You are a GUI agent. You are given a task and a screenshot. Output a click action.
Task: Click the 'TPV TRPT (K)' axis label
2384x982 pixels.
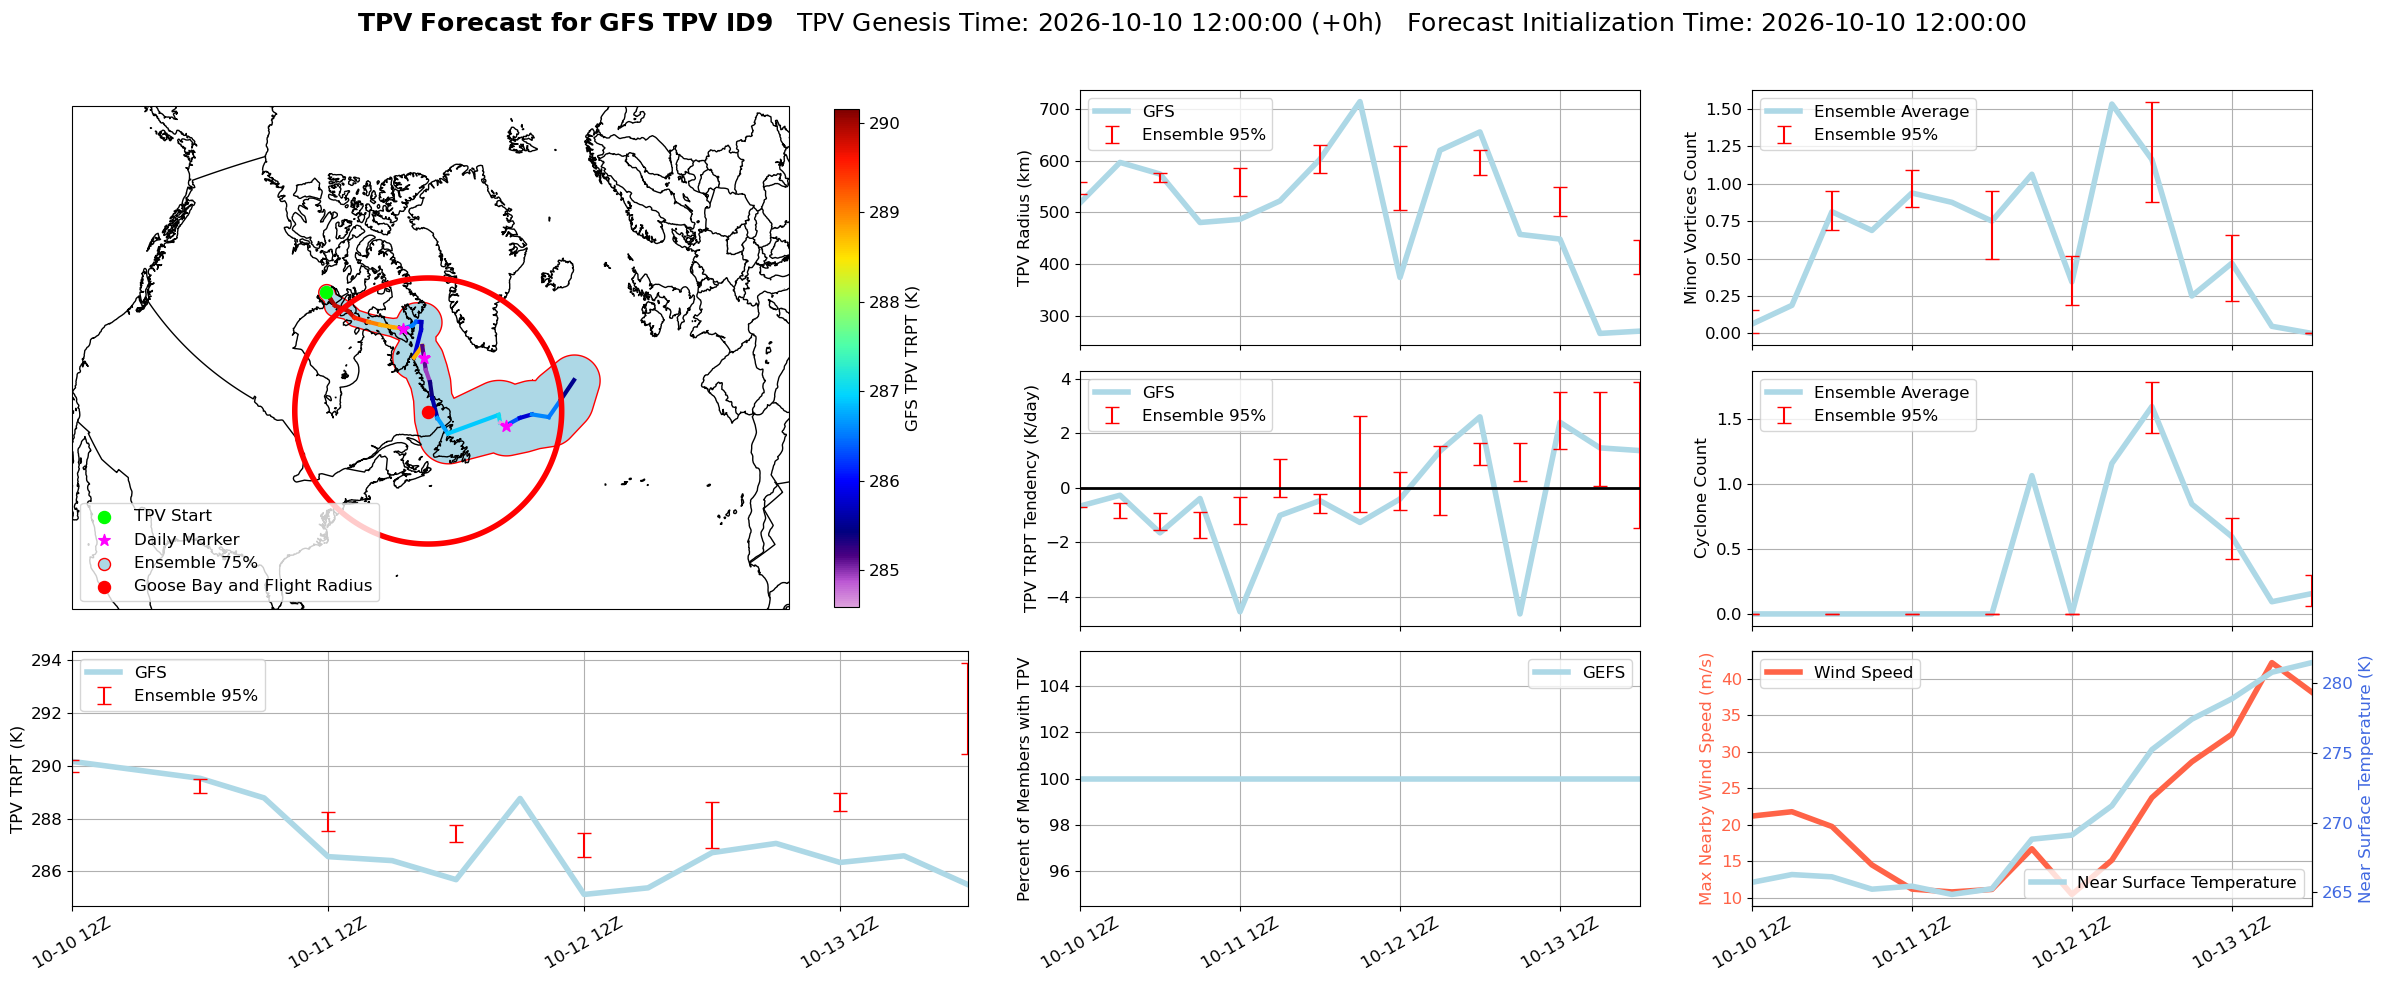[x=16, y=780]
